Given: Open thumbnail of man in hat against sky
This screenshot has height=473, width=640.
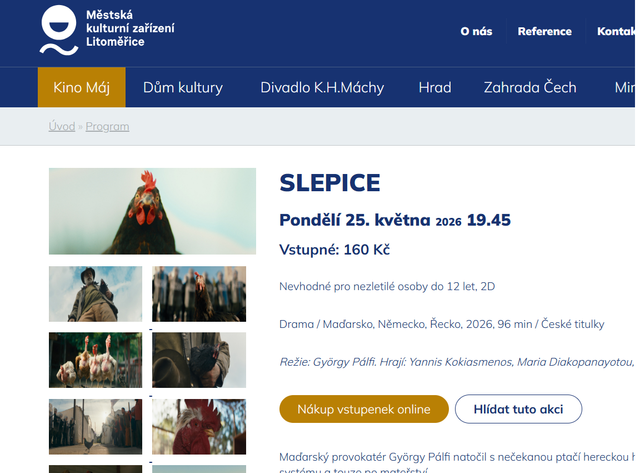Looking at the screenshot, I should click(96, 294).
